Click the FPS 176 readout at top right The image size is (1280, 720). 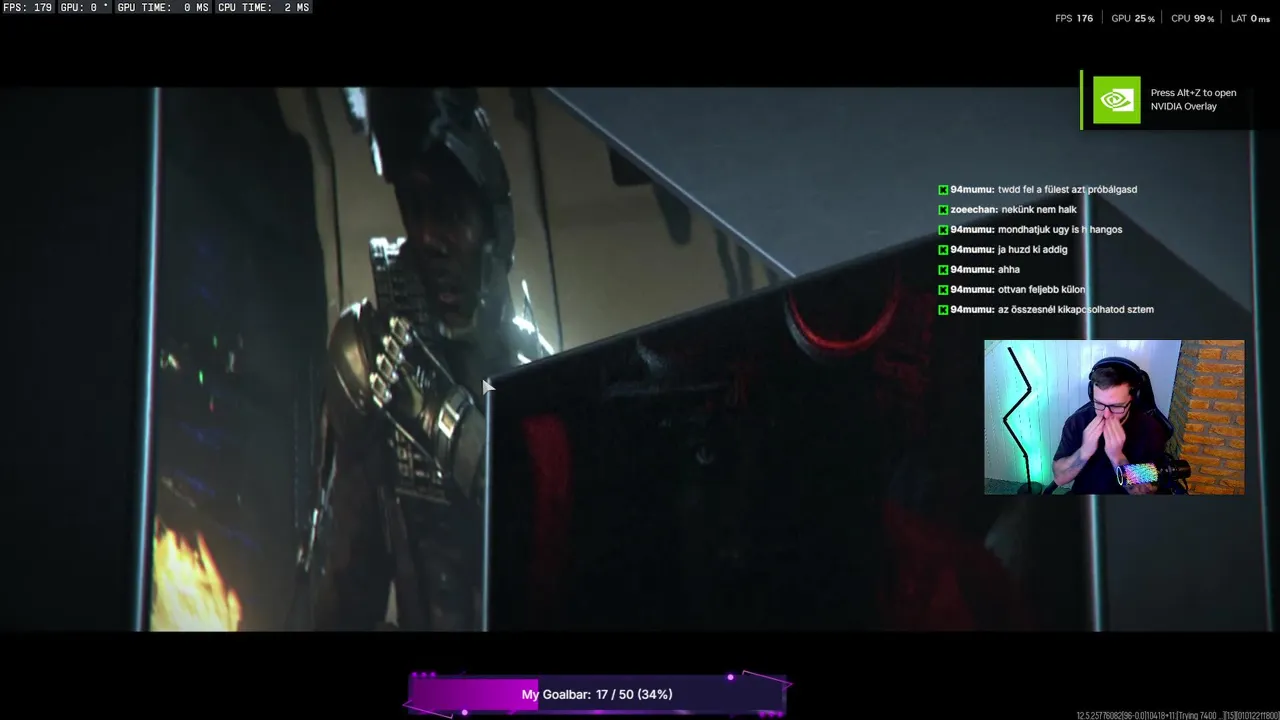(x=1074, y=18)
